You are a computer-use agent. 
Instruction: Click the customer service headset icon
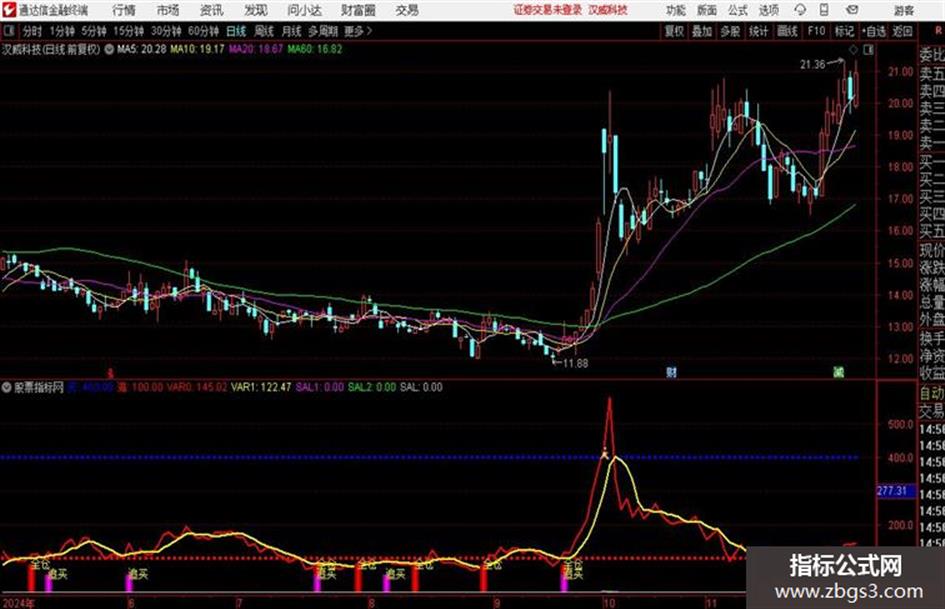click(800, 10)
